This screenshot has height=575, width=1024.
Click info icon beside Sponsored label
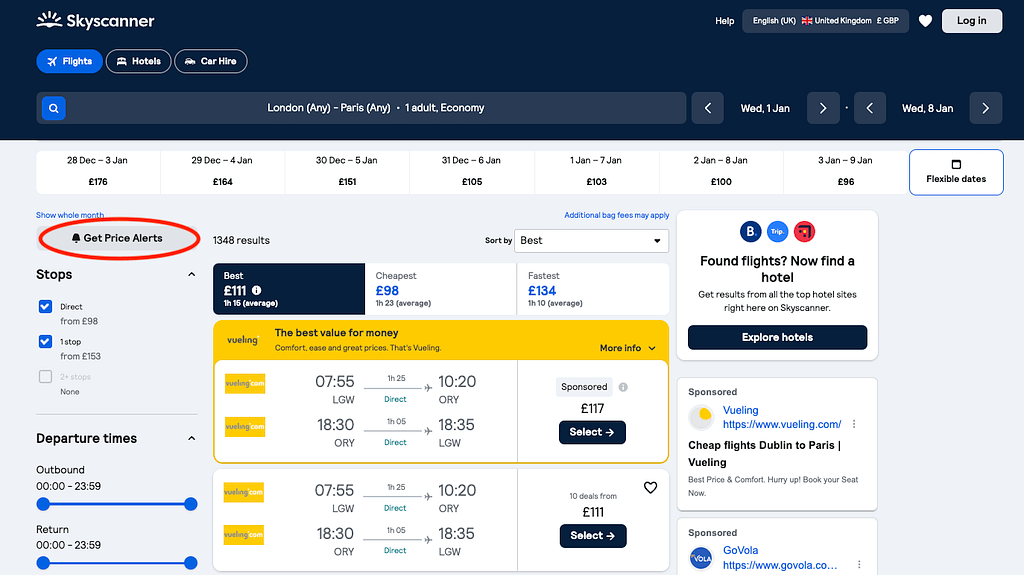(623, 387)
